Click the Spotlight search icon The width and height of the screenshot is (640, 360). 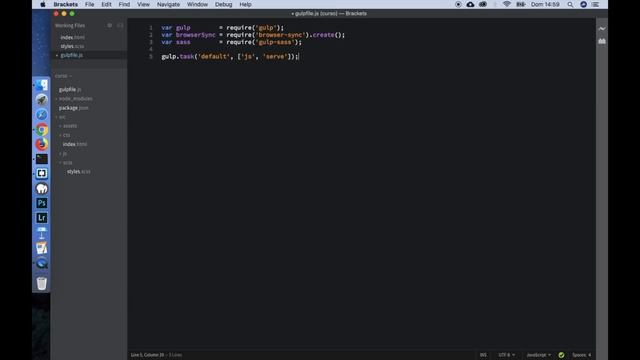[570, 4]
